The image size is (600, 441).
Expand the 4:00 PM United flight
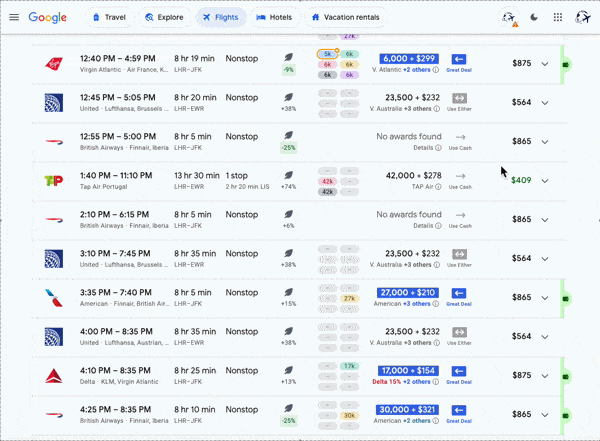point(545,337)
